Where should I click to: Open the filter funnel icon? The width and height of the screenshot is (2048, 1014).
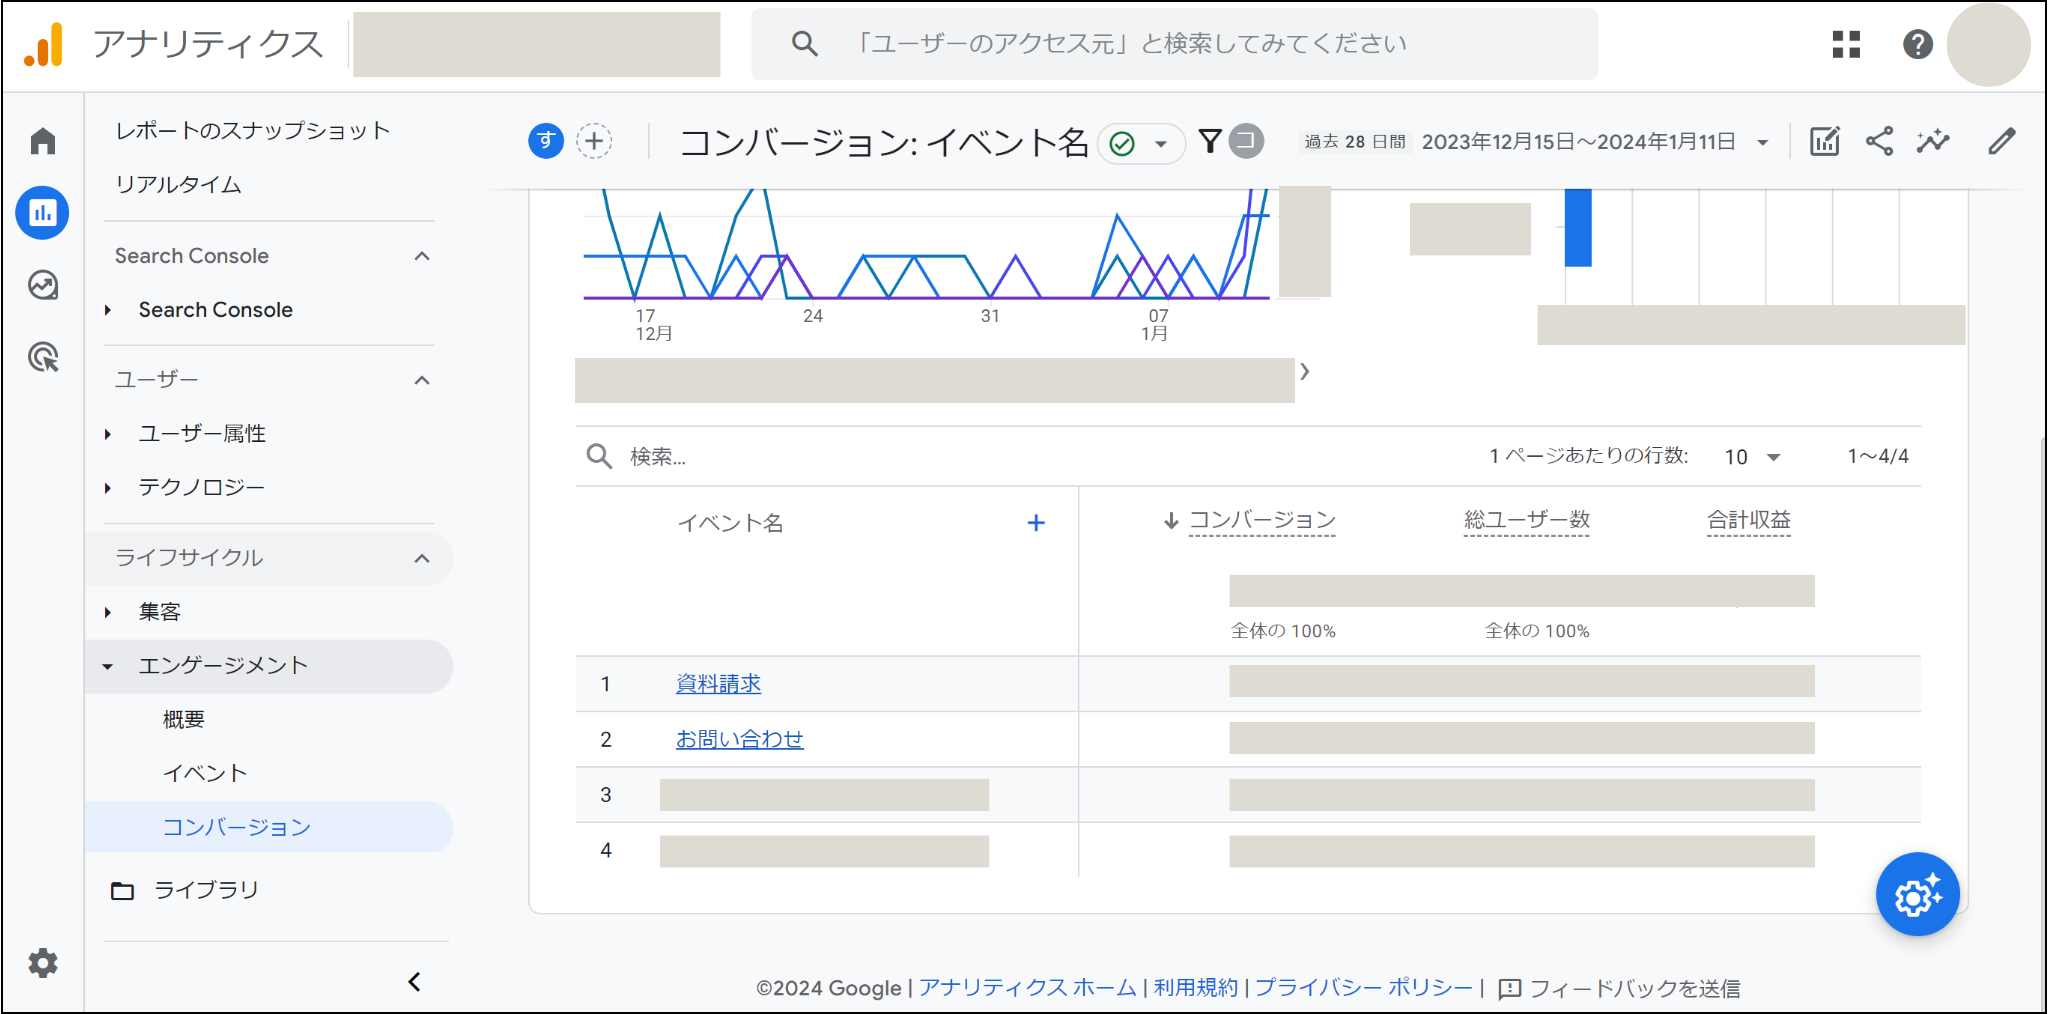point(1210,141)
